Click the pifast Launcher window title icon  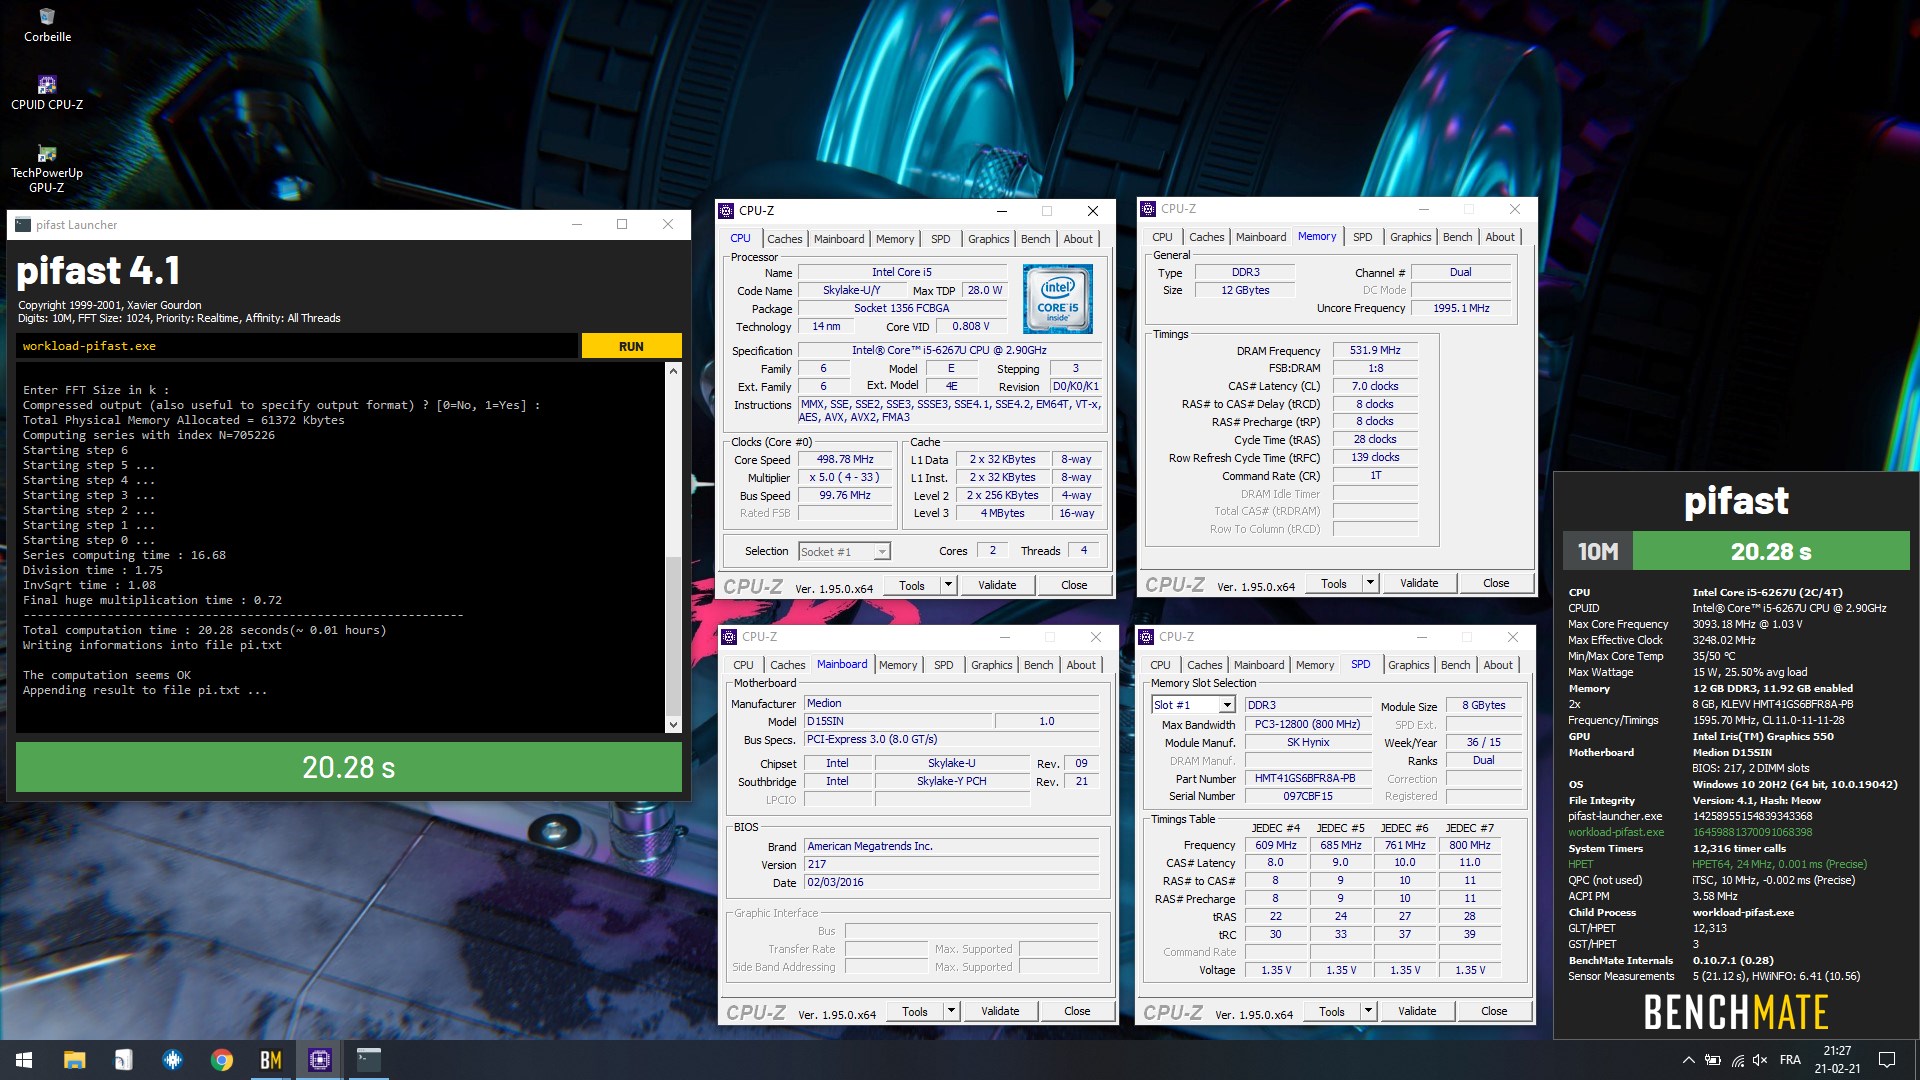(23, 224)
